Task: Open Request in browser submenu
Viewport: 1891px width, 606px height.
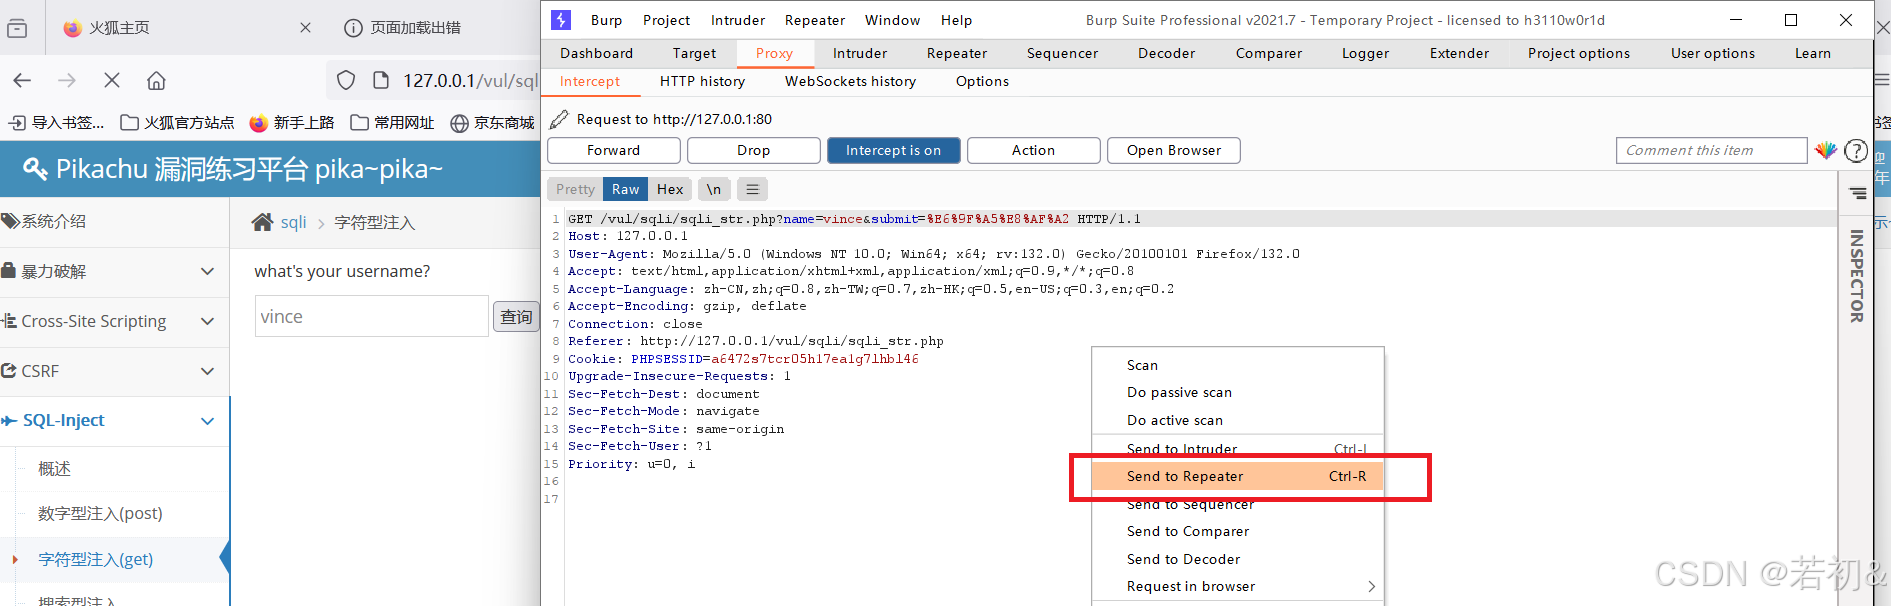Action: tap(1237, 587)
